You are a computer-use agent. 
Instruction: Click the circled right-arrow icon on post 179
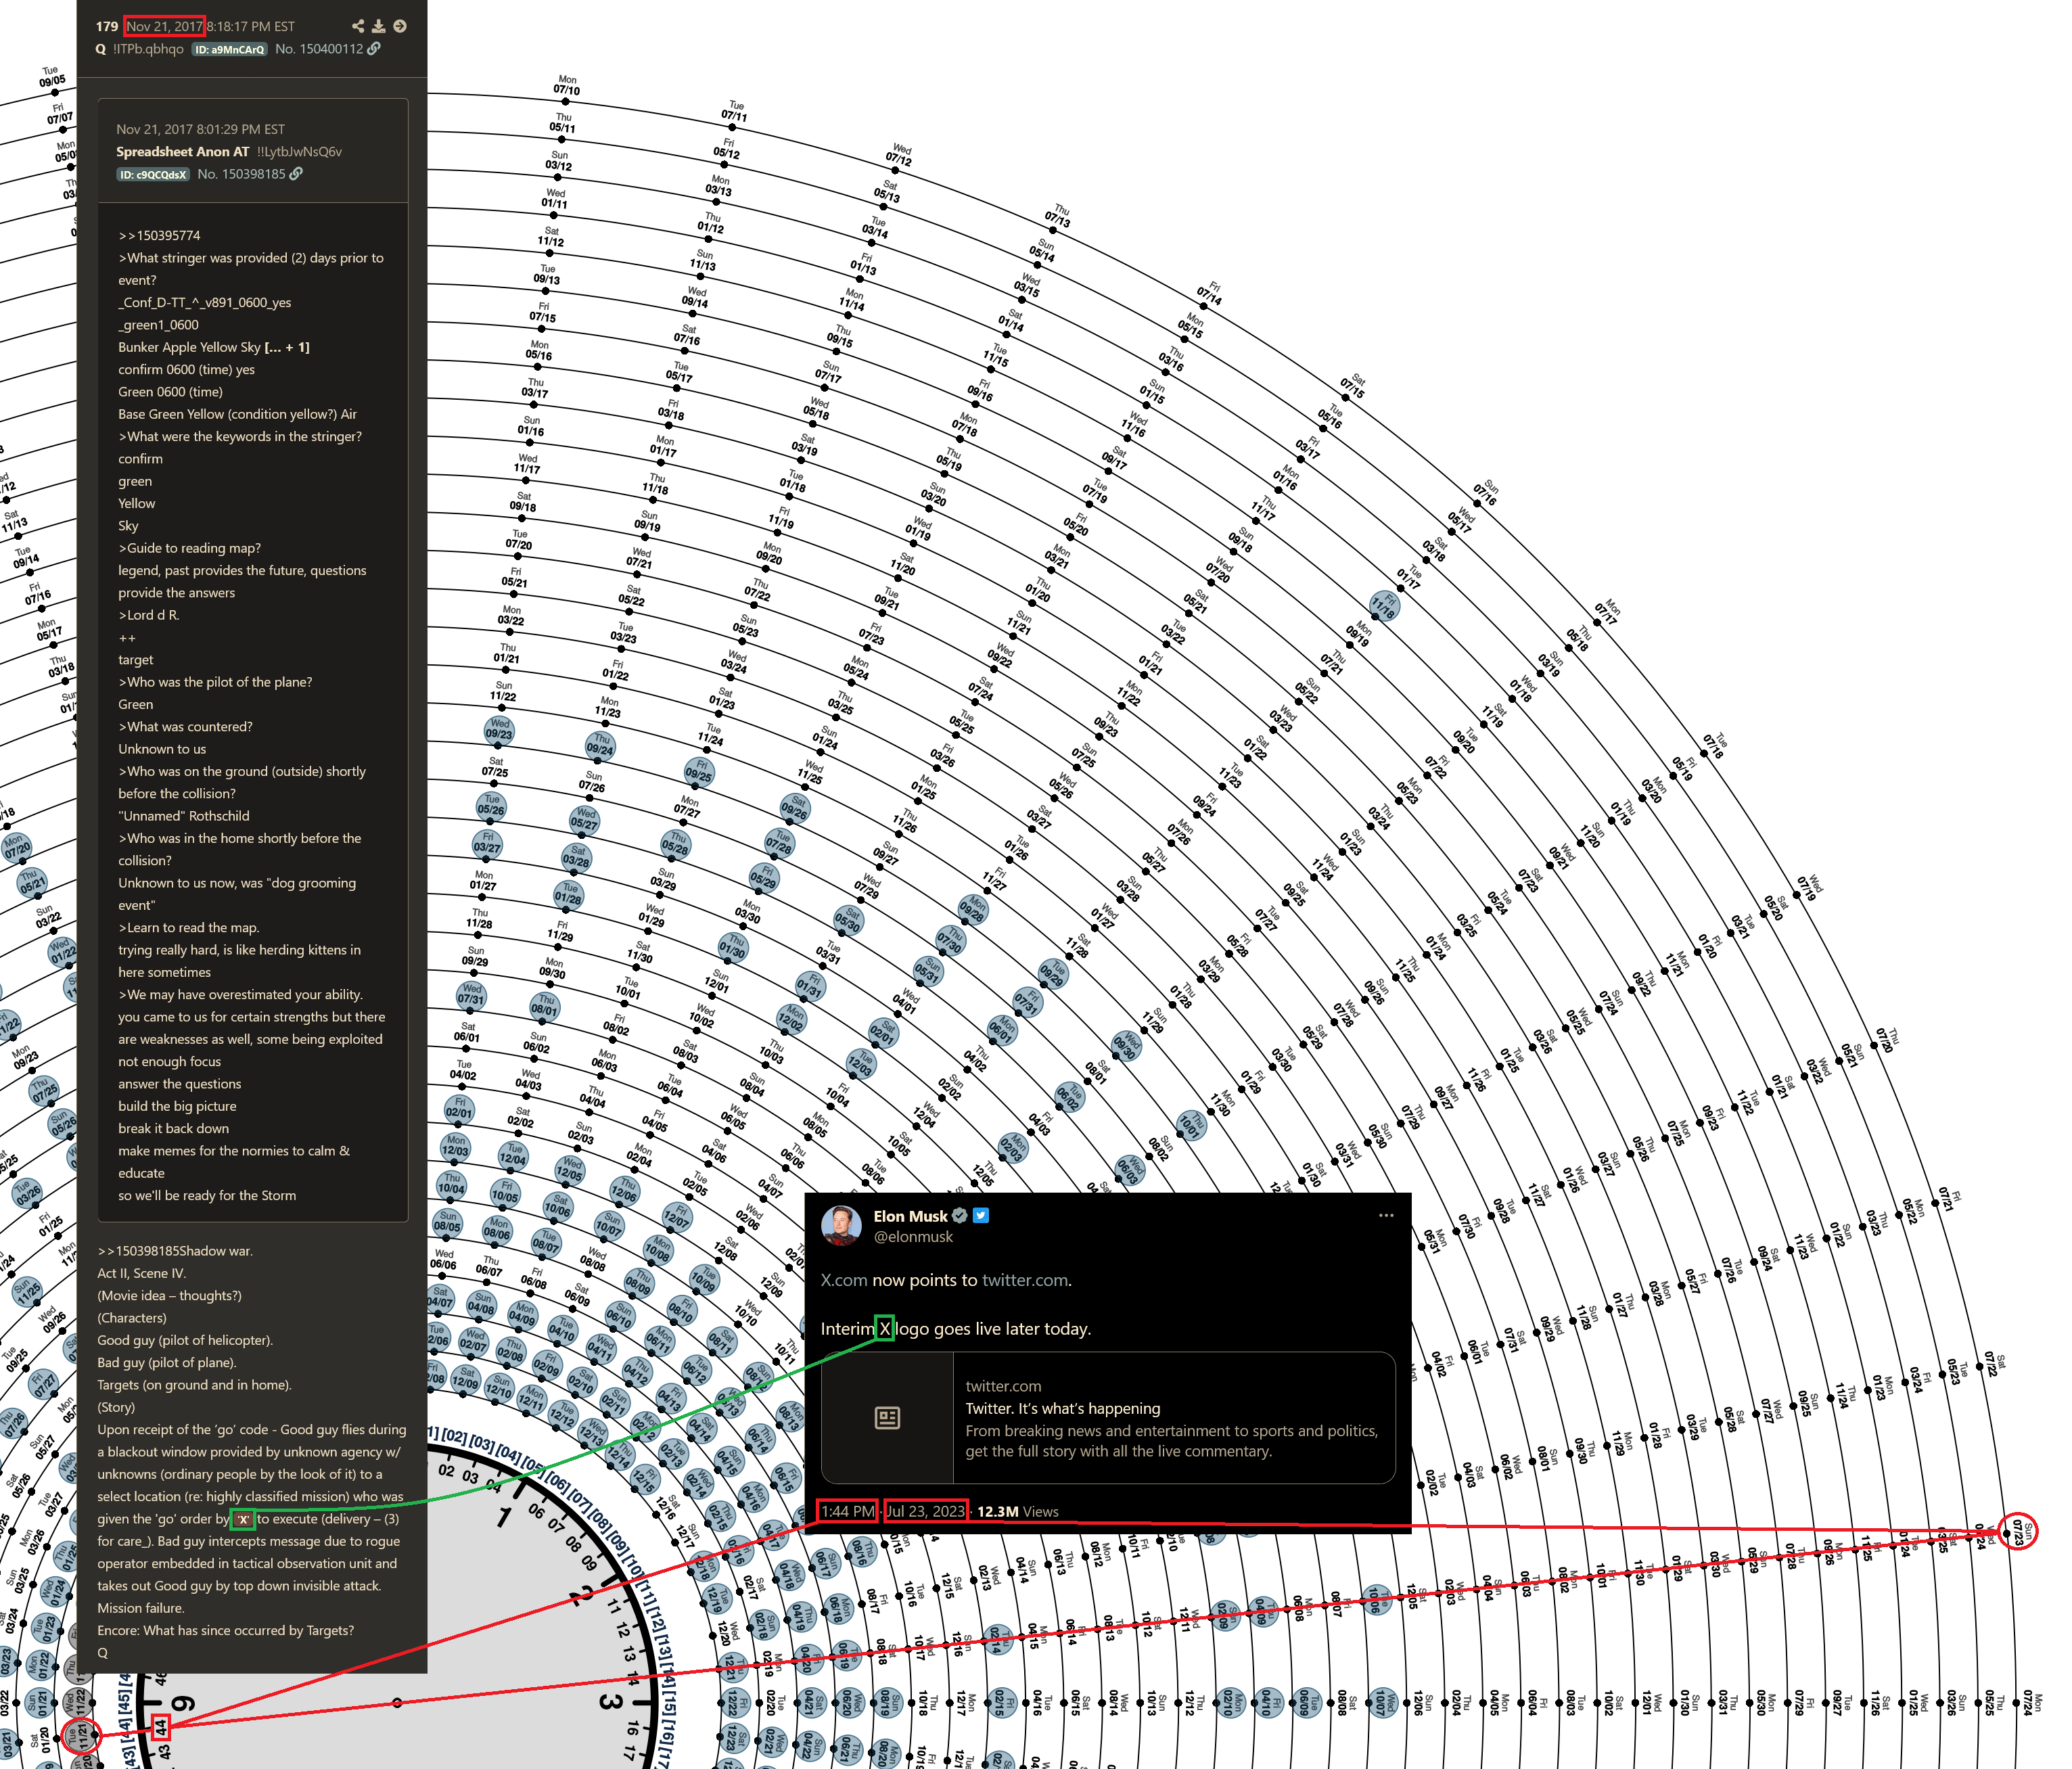pos(400,26)
